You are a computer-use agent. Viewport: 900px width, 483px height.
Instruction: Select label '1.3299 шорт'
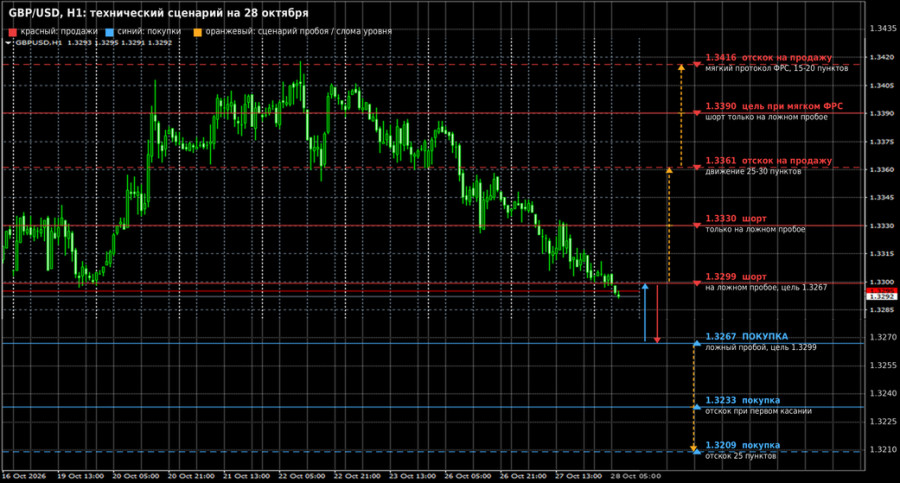pos(736,277)
